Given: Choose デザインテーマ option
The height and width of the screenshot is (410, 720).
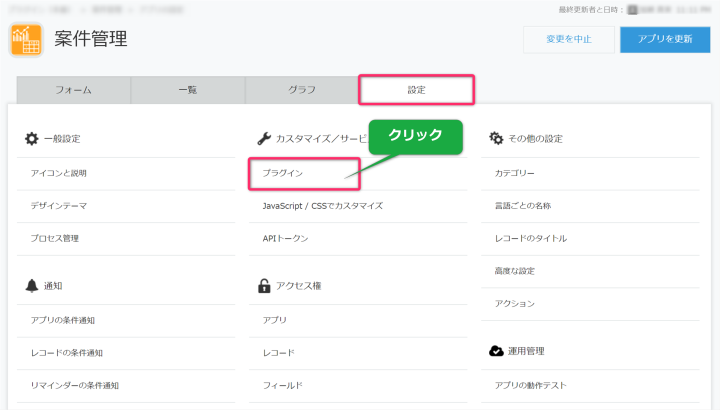Looking at the screenshot, I should pyautogui.click(x=59, y=205).
